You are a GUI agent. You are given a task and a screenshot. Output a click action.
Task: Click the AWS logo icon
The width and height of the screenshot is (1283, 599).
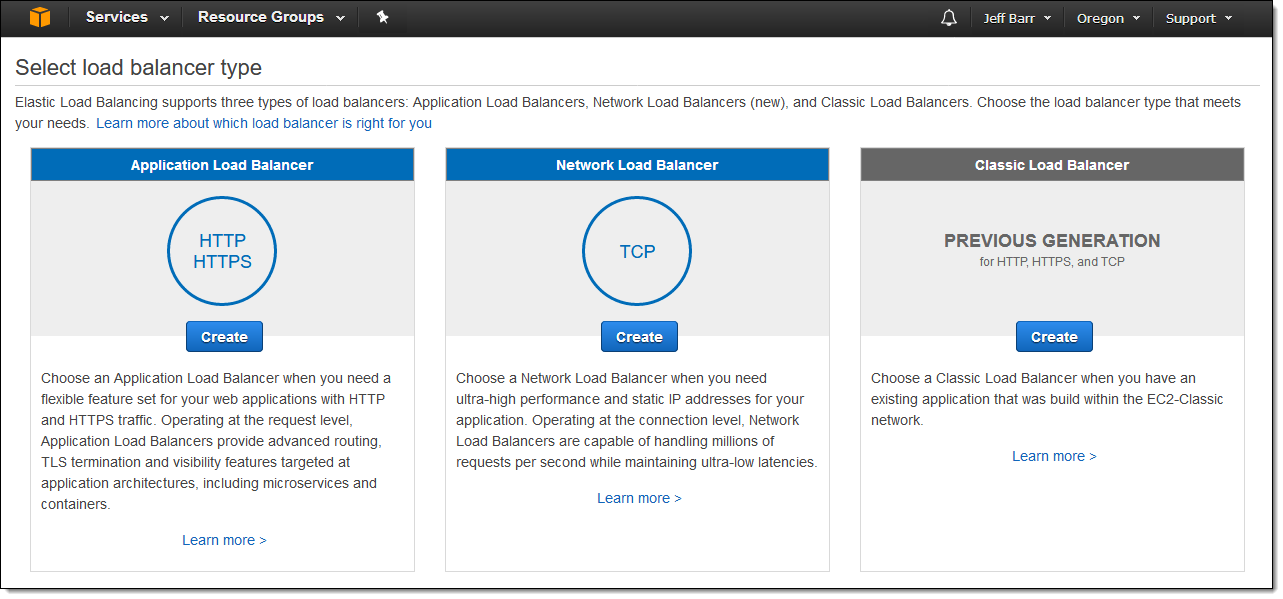click(39, 17)
